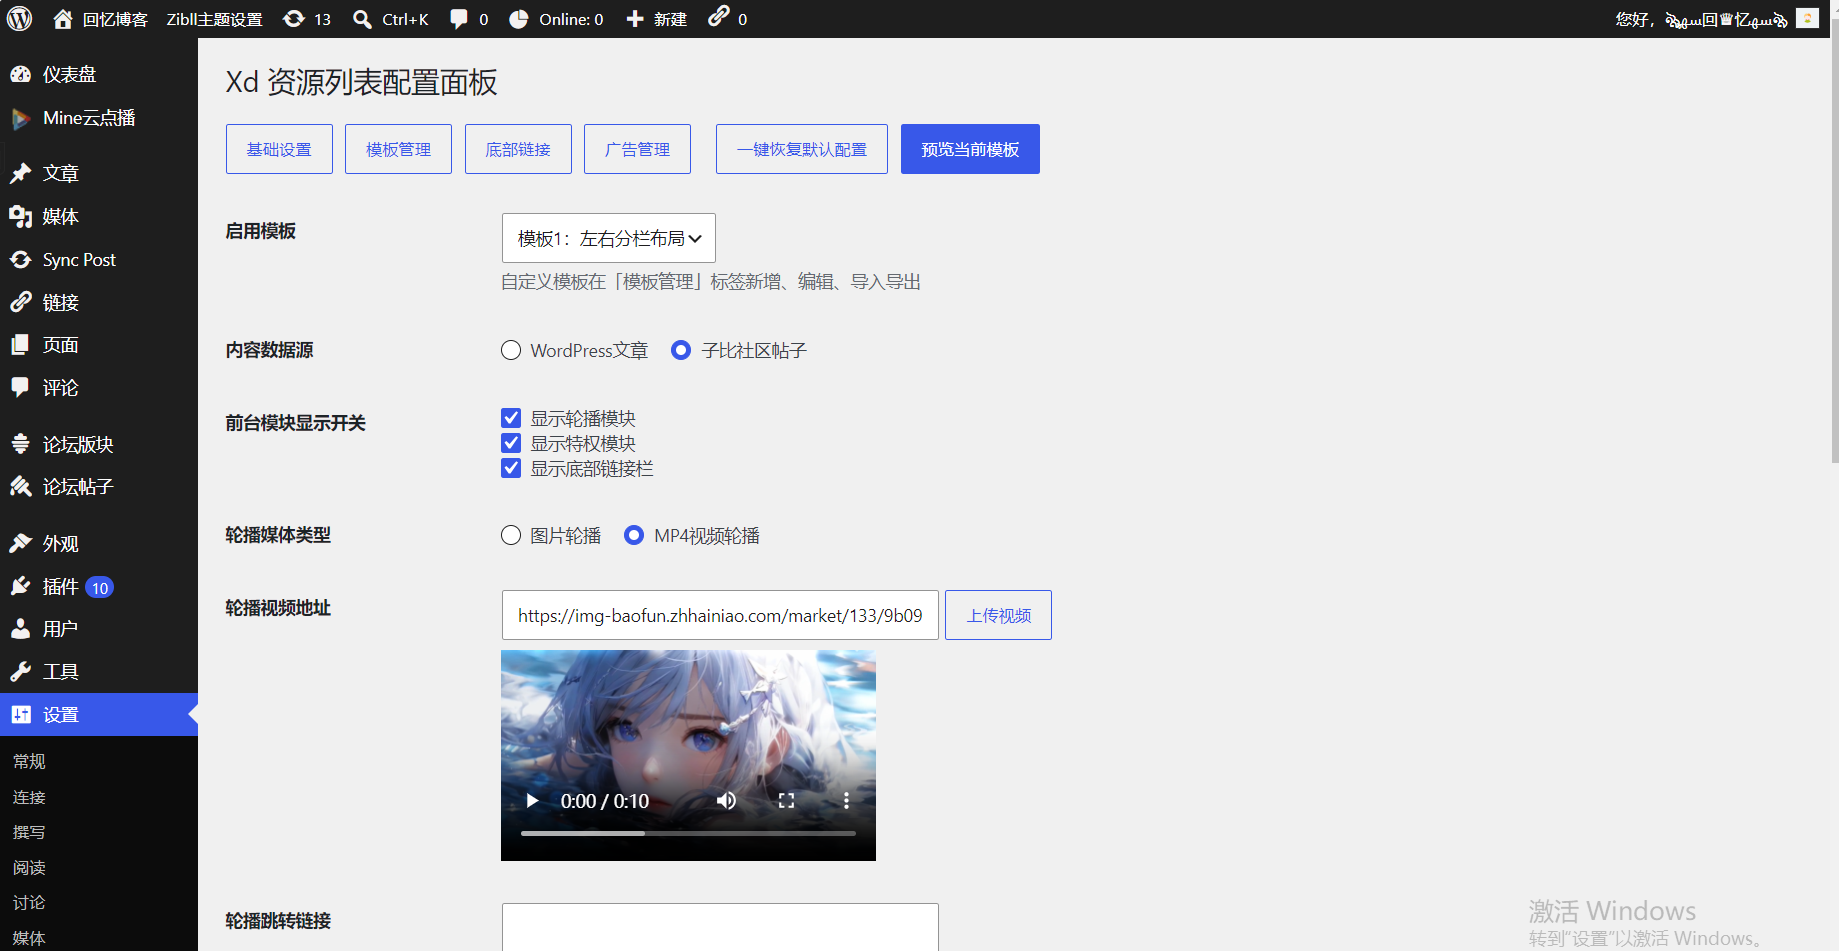Viewport: 1839px width, 951px height.
Task: Open 工具 wrench icon in sidebar
Action: (x=20, y=672)
